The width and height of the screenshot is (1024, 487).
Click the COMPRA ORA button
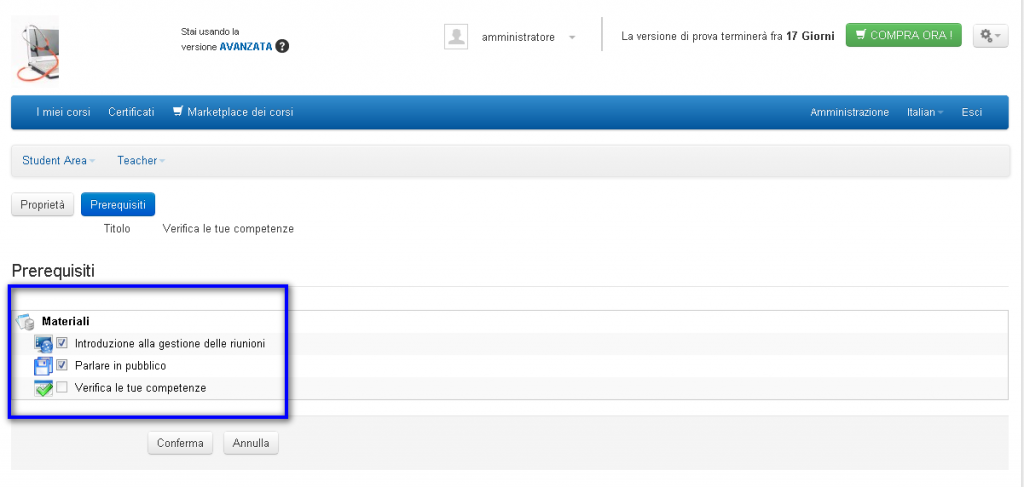(x=904, y=35)
